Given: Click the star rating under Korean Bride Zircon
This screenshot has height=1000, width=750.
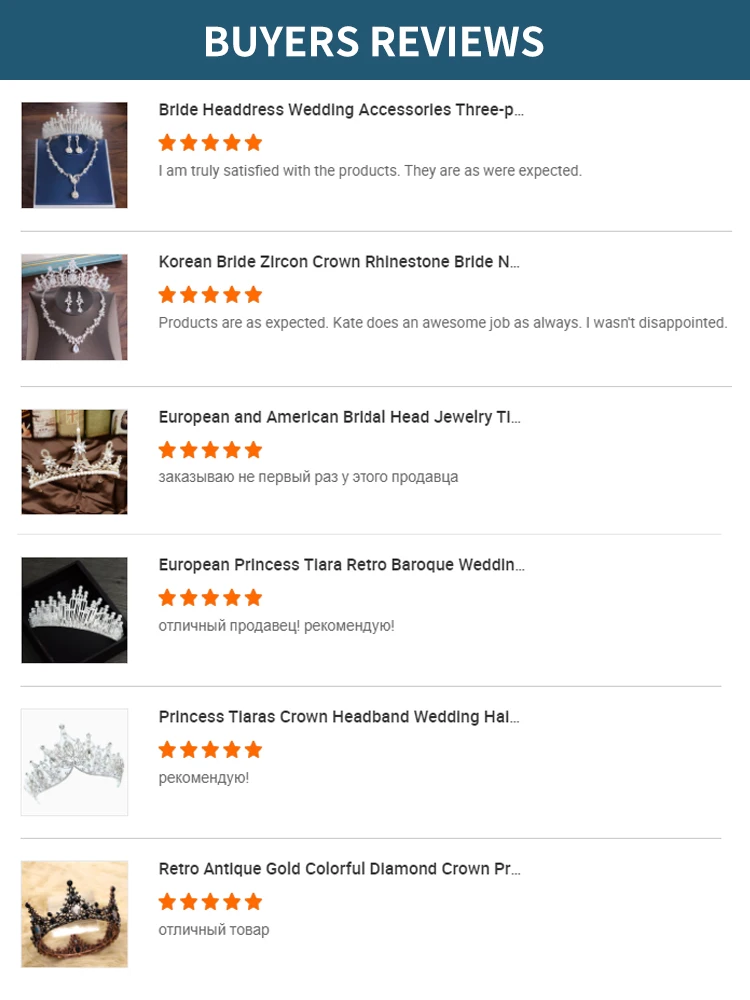Looking at the screenshot, I should (210, 294).
